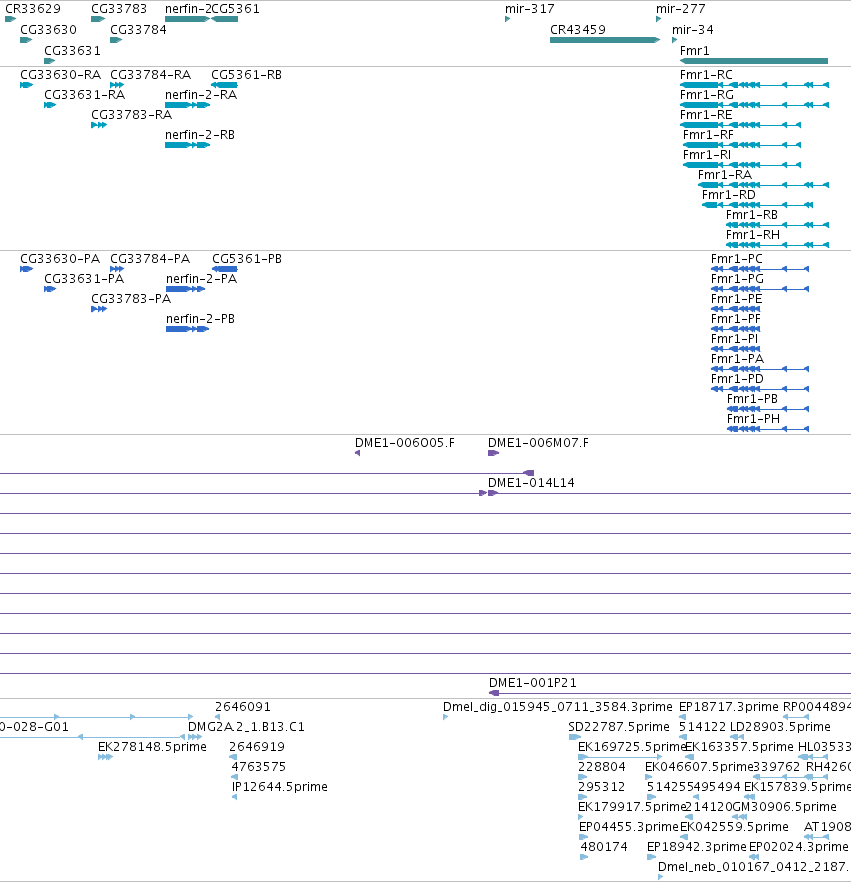Viewport: 851px width, 882px height.
Task: Select the CG33784 gene label
Action: click(x=138, y=30)
